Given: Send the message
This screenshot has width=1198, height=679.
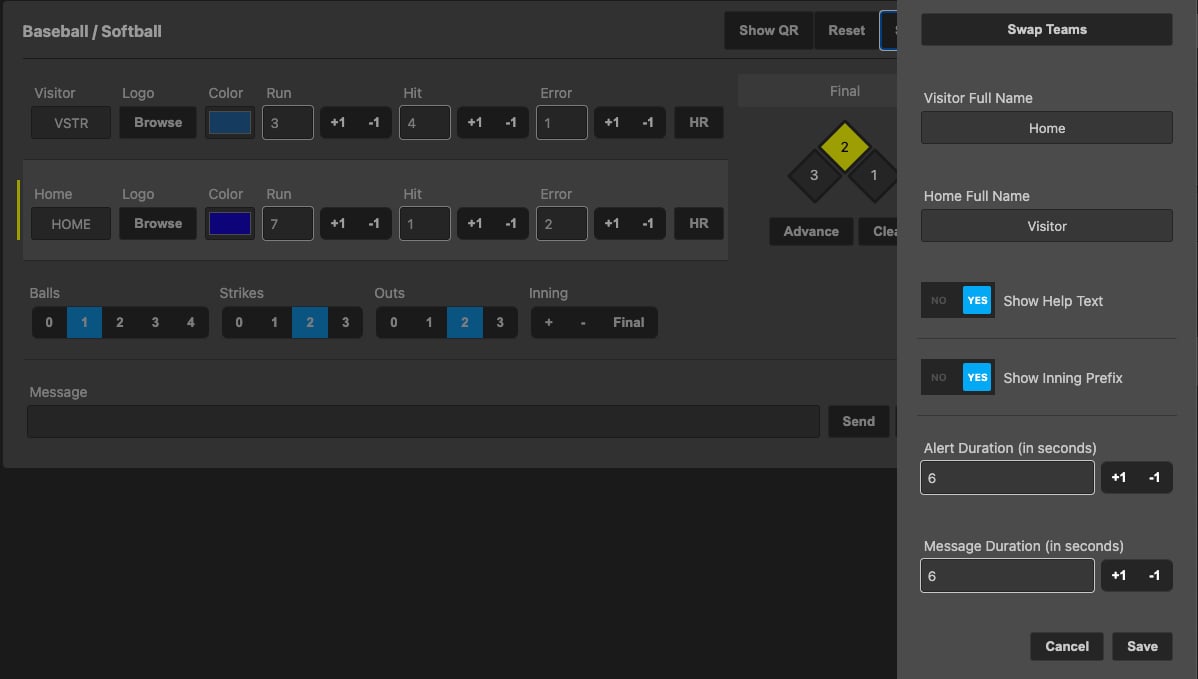Looking at the screenshot, I should (859, 422).
